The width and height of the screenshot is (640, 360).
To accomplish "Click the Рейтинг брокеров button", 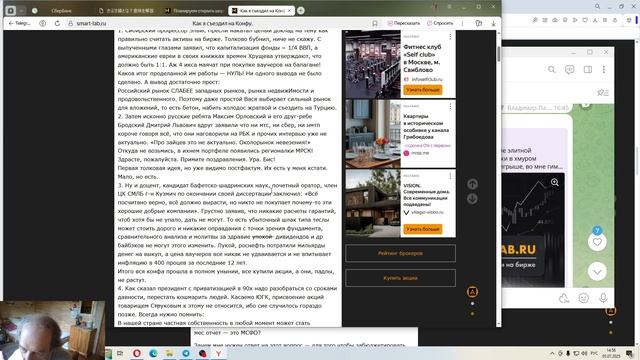I will [400, 253].
